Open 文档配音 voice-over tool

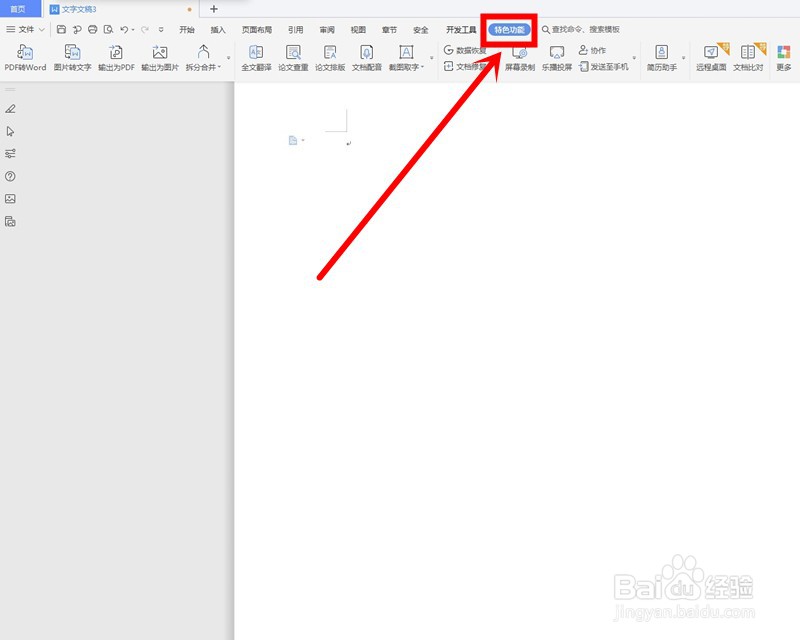tap(367, 57)
